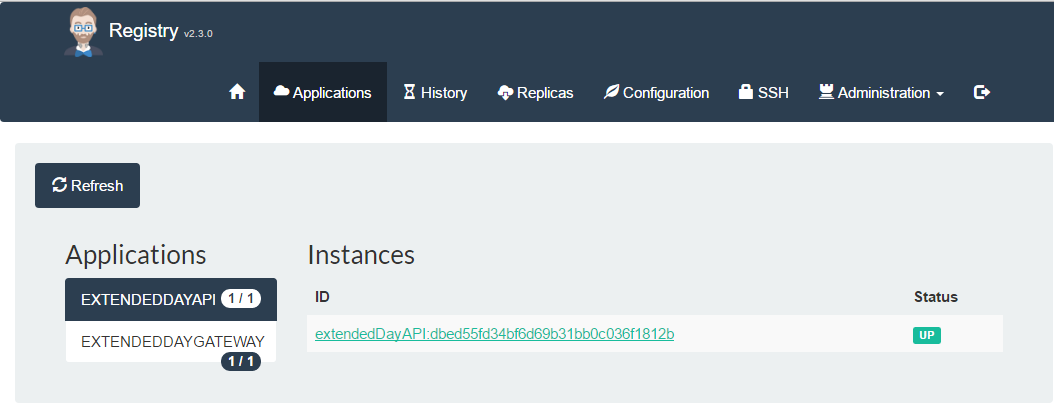Click the sign out arrow icon

point(982,92)
